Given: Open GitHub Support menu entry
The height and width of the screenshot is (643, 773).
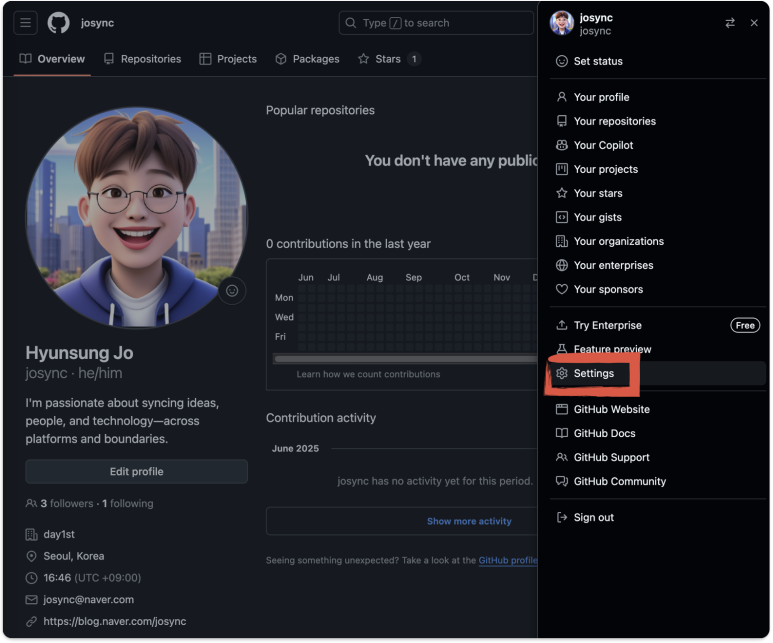Looking at the screenshot, I should pyautogui.click(x=658, y=458).
